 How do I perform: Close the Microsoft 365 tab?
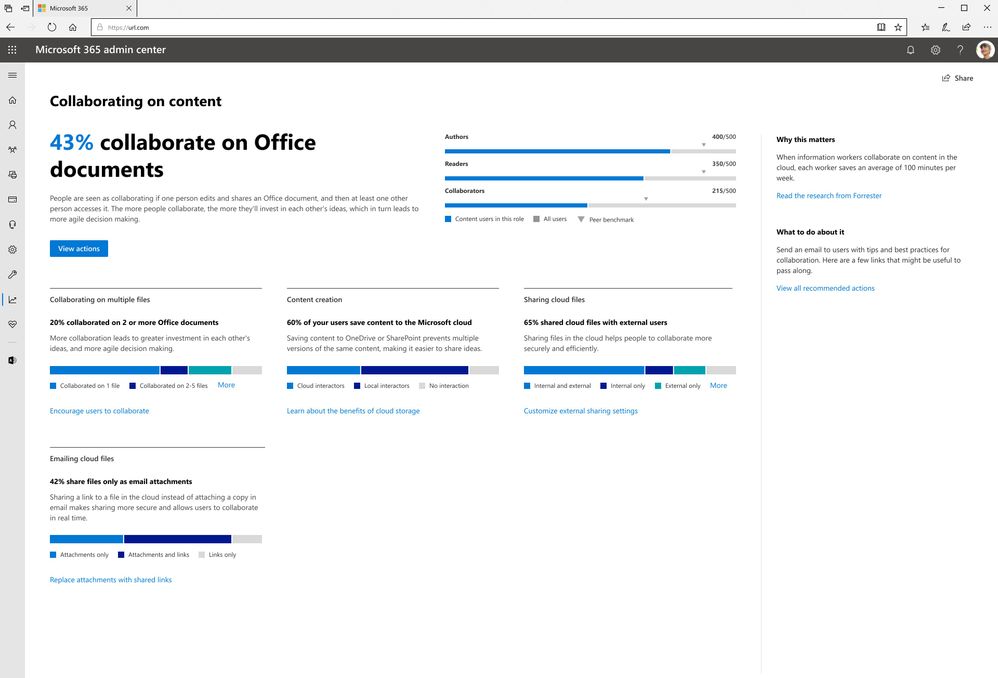tap(129, 8)
